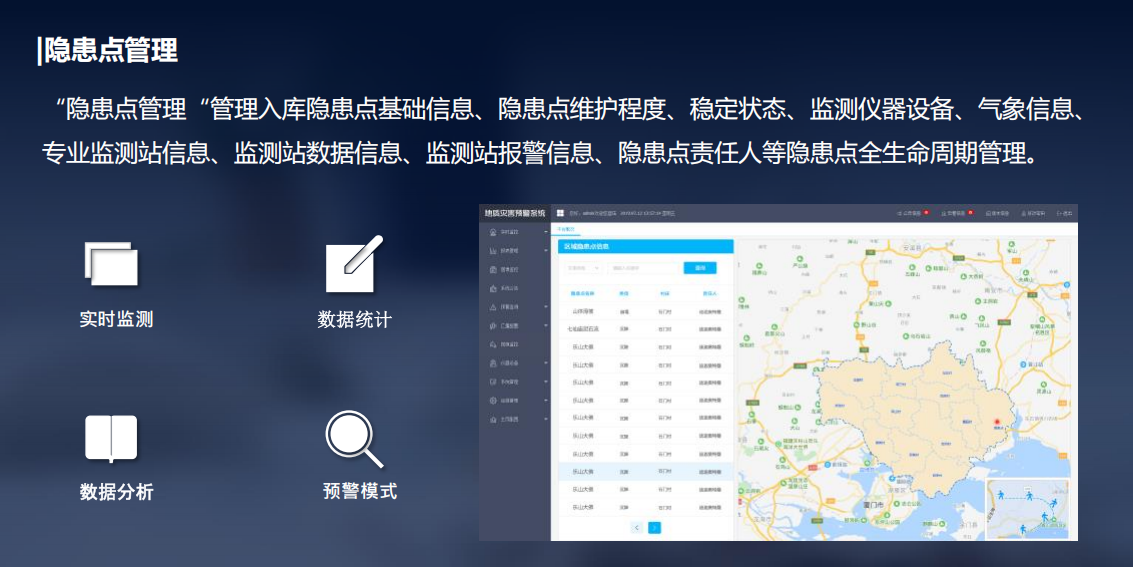The image size is (1134, 567).
Task: Select the 平台概览 tab
Action: 566,229
